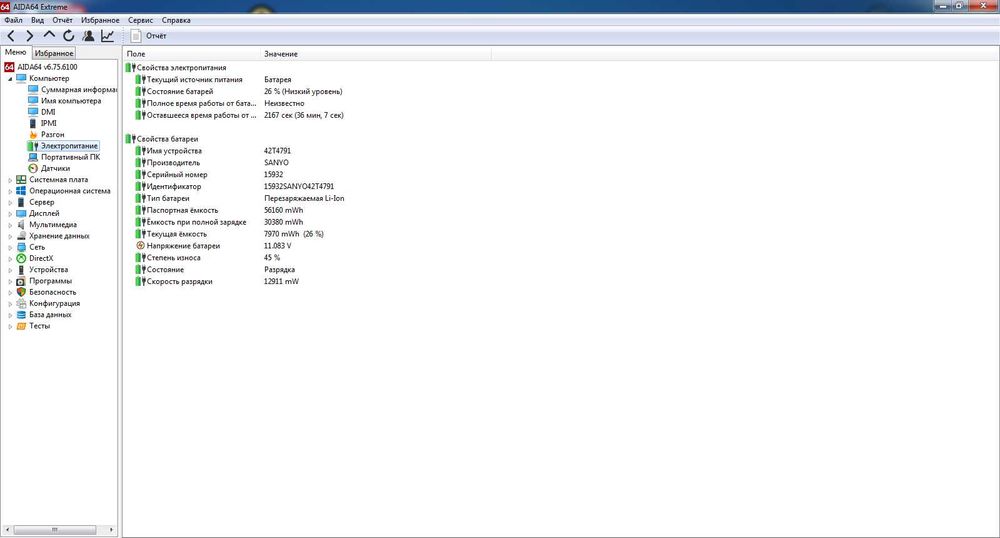The width and height of the screenshot is (1000, 538).
Task: Click the Безопасность shield icon
Action: [x=21, y=292]
